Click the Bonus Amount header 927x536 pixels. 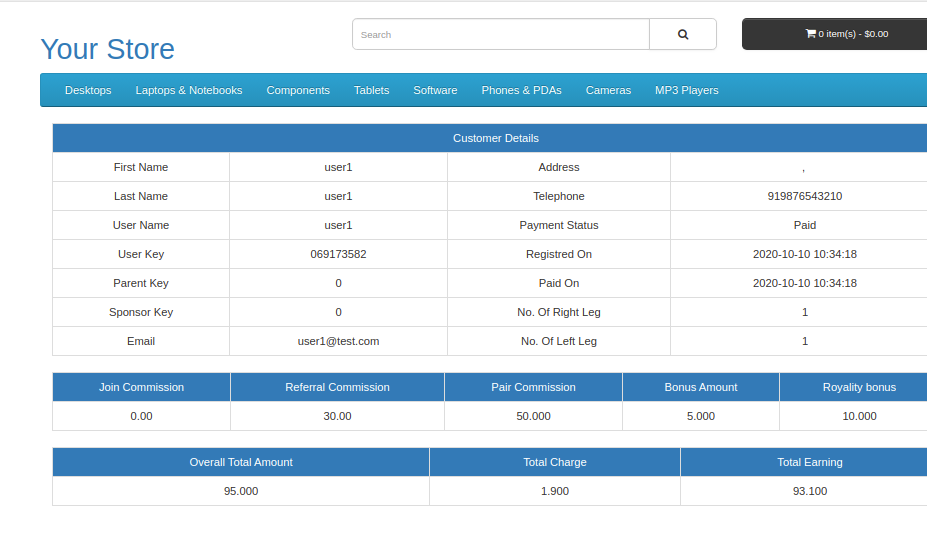pos(701,387)
